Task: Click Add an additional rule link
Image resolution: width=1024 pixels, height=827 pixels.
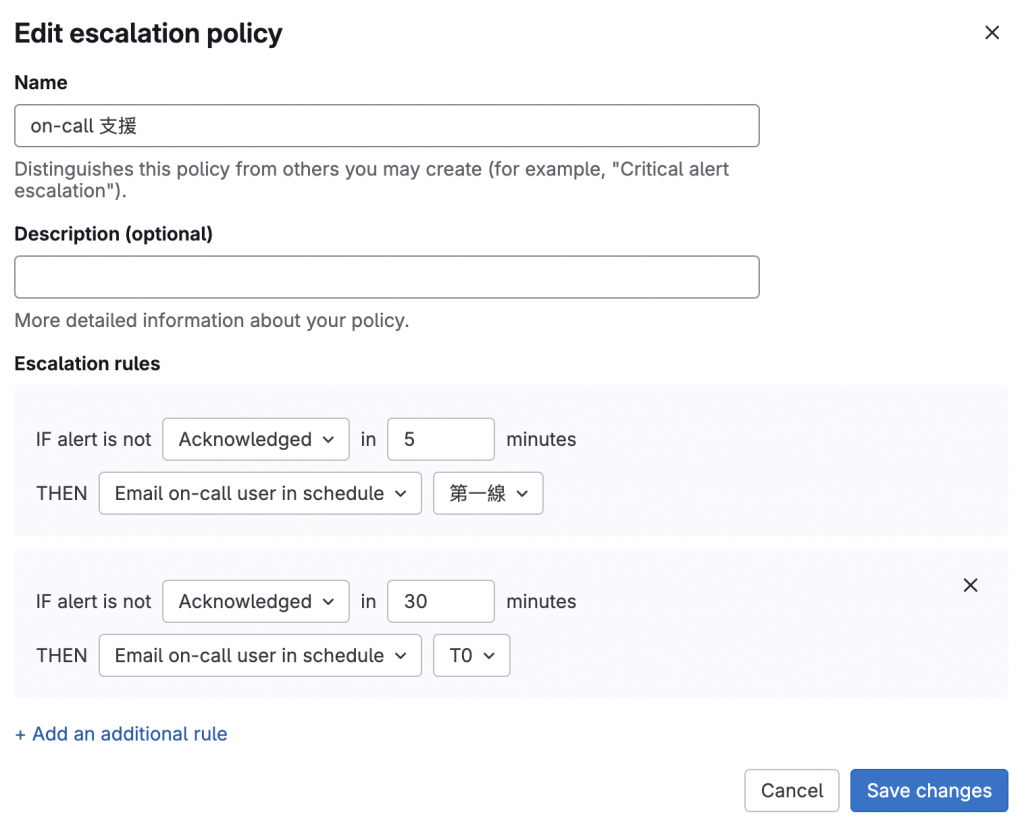Action: pos(121,734)
